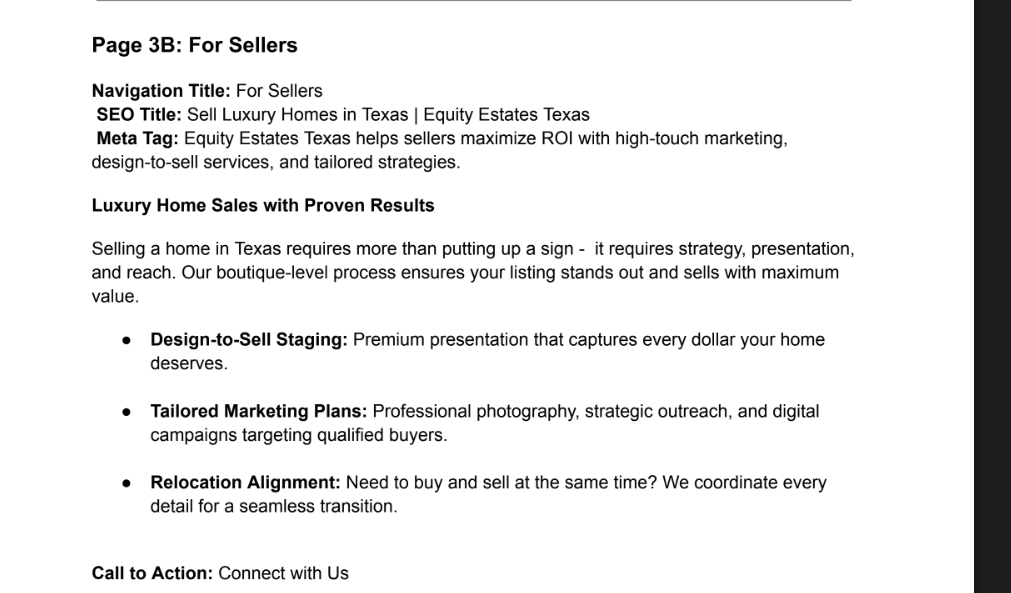Click the bullet before Design-to-Sell Staging

point(126,340)
